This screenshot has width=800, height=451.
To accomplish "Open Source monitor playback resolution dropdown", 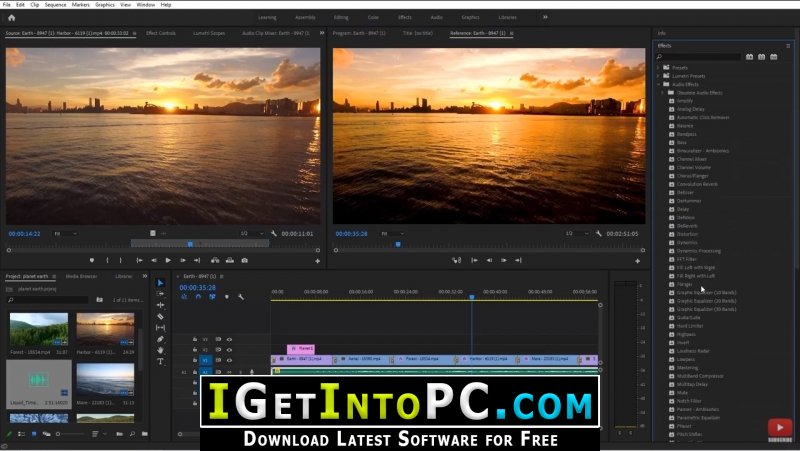I will (x=252, y=234).
